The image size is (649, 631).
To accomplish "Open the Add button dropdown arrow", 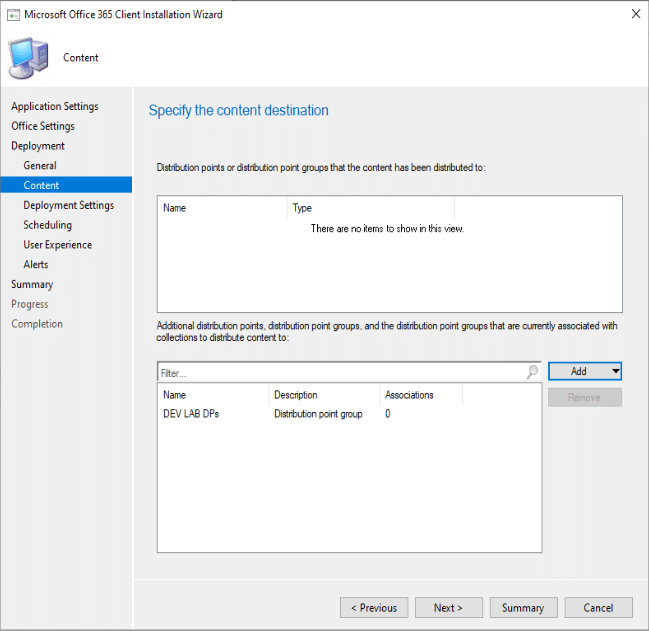I will (x=616, y=371).
